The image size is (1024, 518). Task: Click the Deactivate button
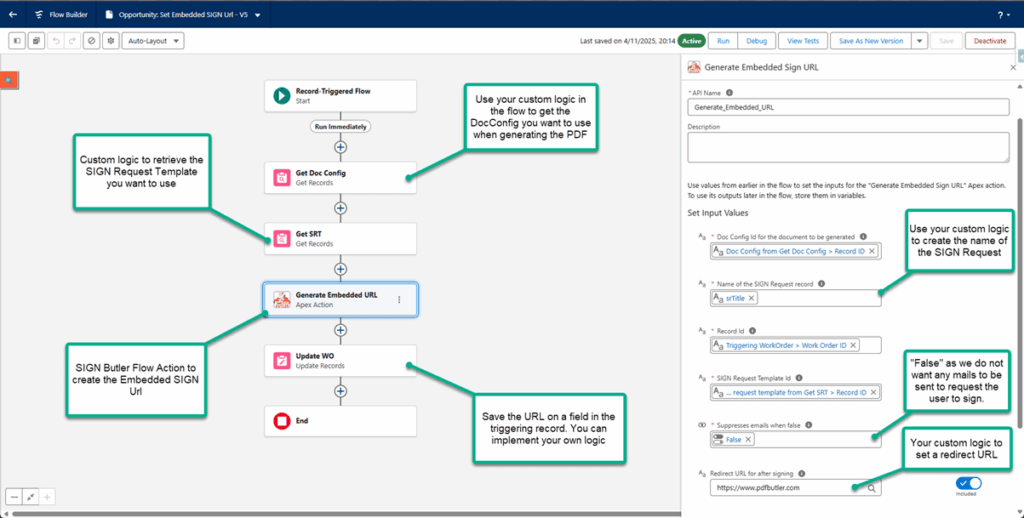coord(989,41)
